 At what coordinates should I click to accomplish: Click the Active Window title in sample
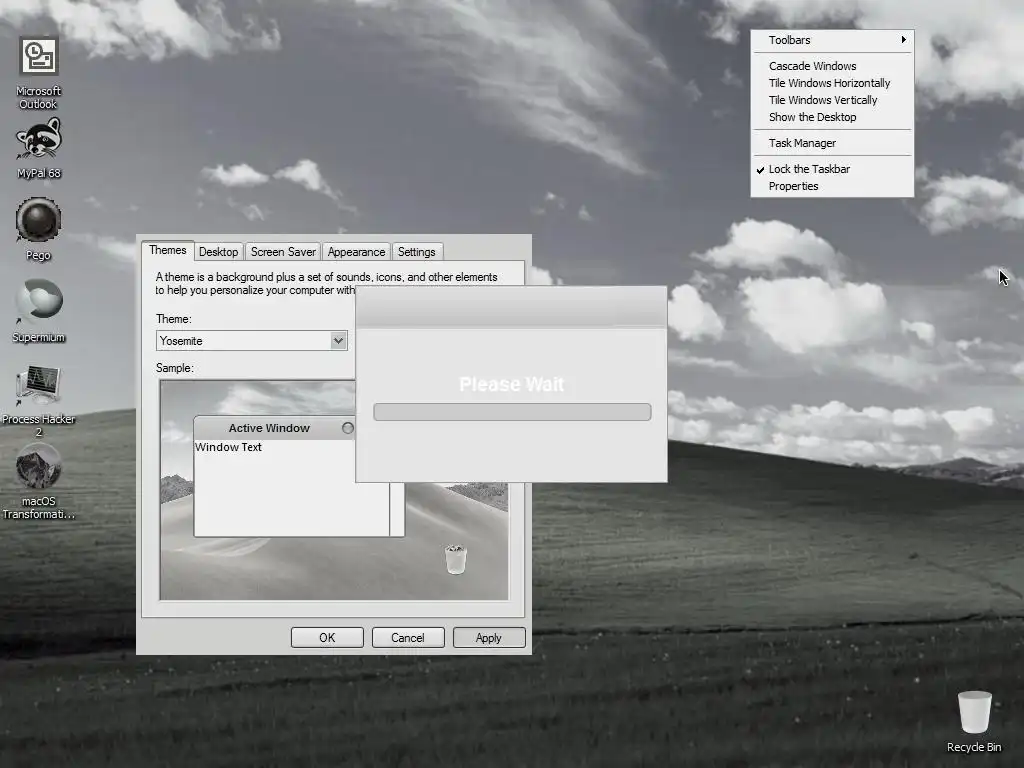pos(269,428)
